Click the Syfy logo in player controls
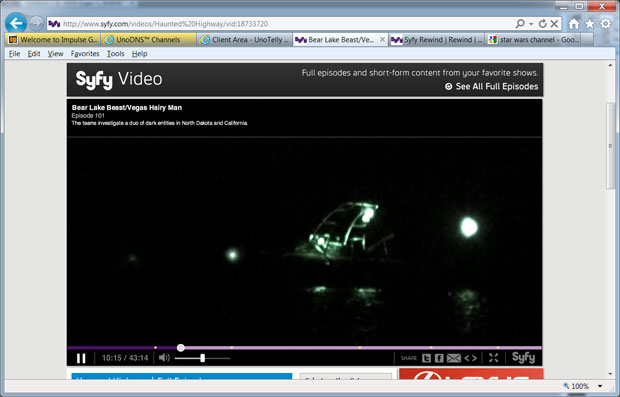Screen dimensions: 620x397 pos(523,357)
